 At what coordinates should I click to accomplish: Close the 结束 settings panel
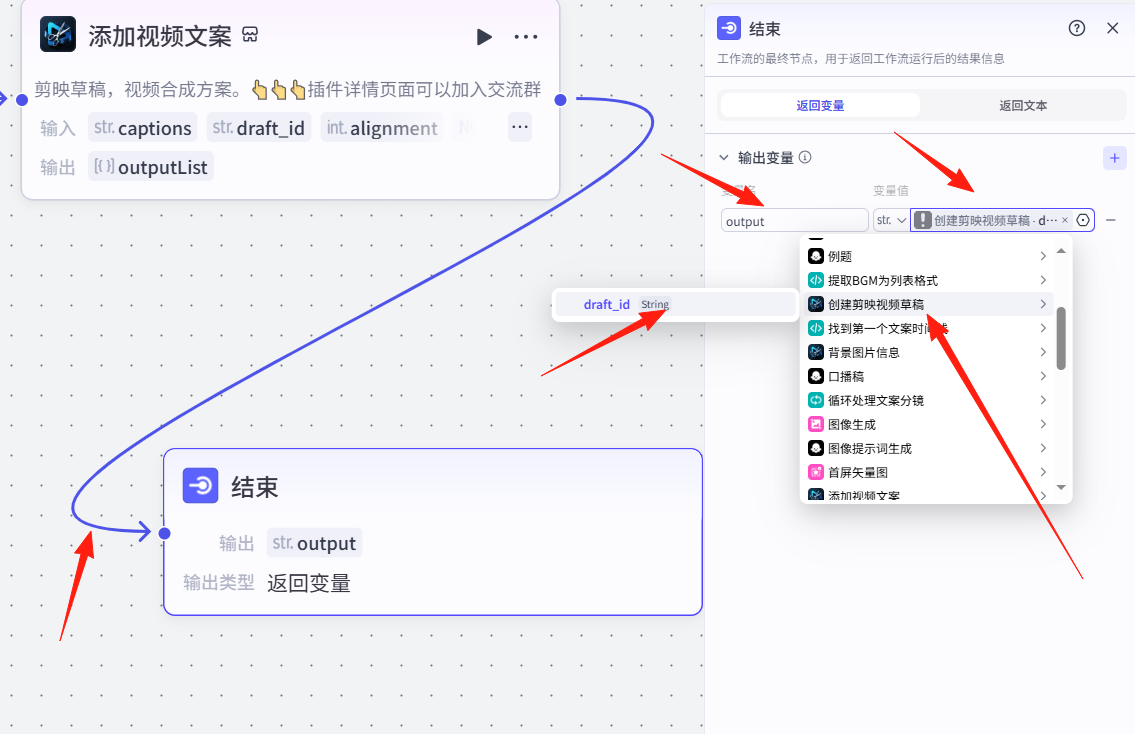coord(1112,28)
